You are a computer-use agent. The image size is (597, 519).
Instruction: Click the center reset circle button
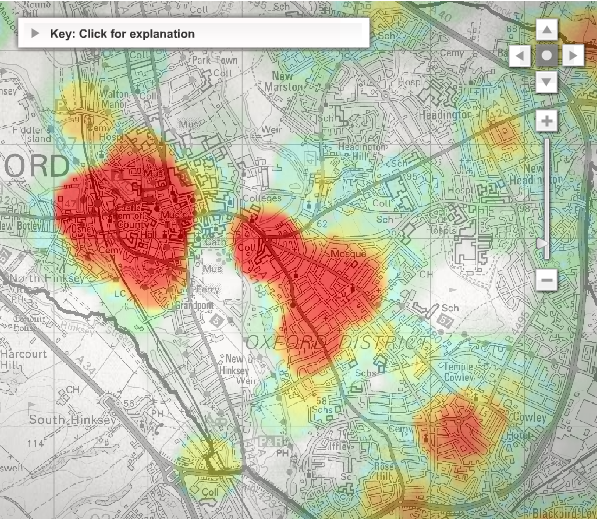(x=547, y=56)
